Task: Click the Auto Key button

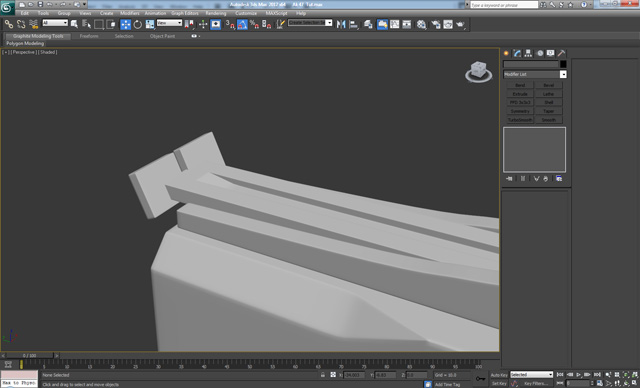Action: (499, 375)
